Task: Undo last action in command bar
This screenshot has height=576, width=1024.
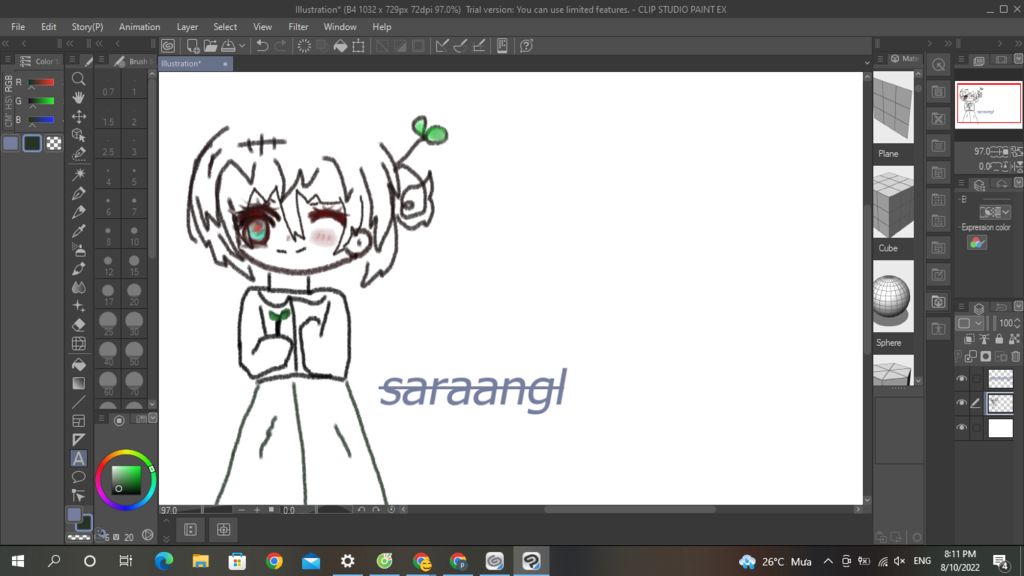Action: tap(262, 46)
